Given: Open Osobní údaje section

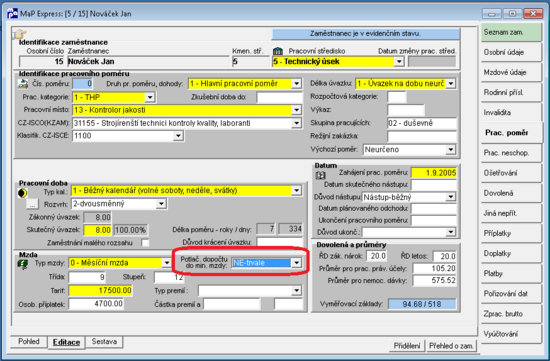Looking at the screenshot, I should (x=511, y=52).
